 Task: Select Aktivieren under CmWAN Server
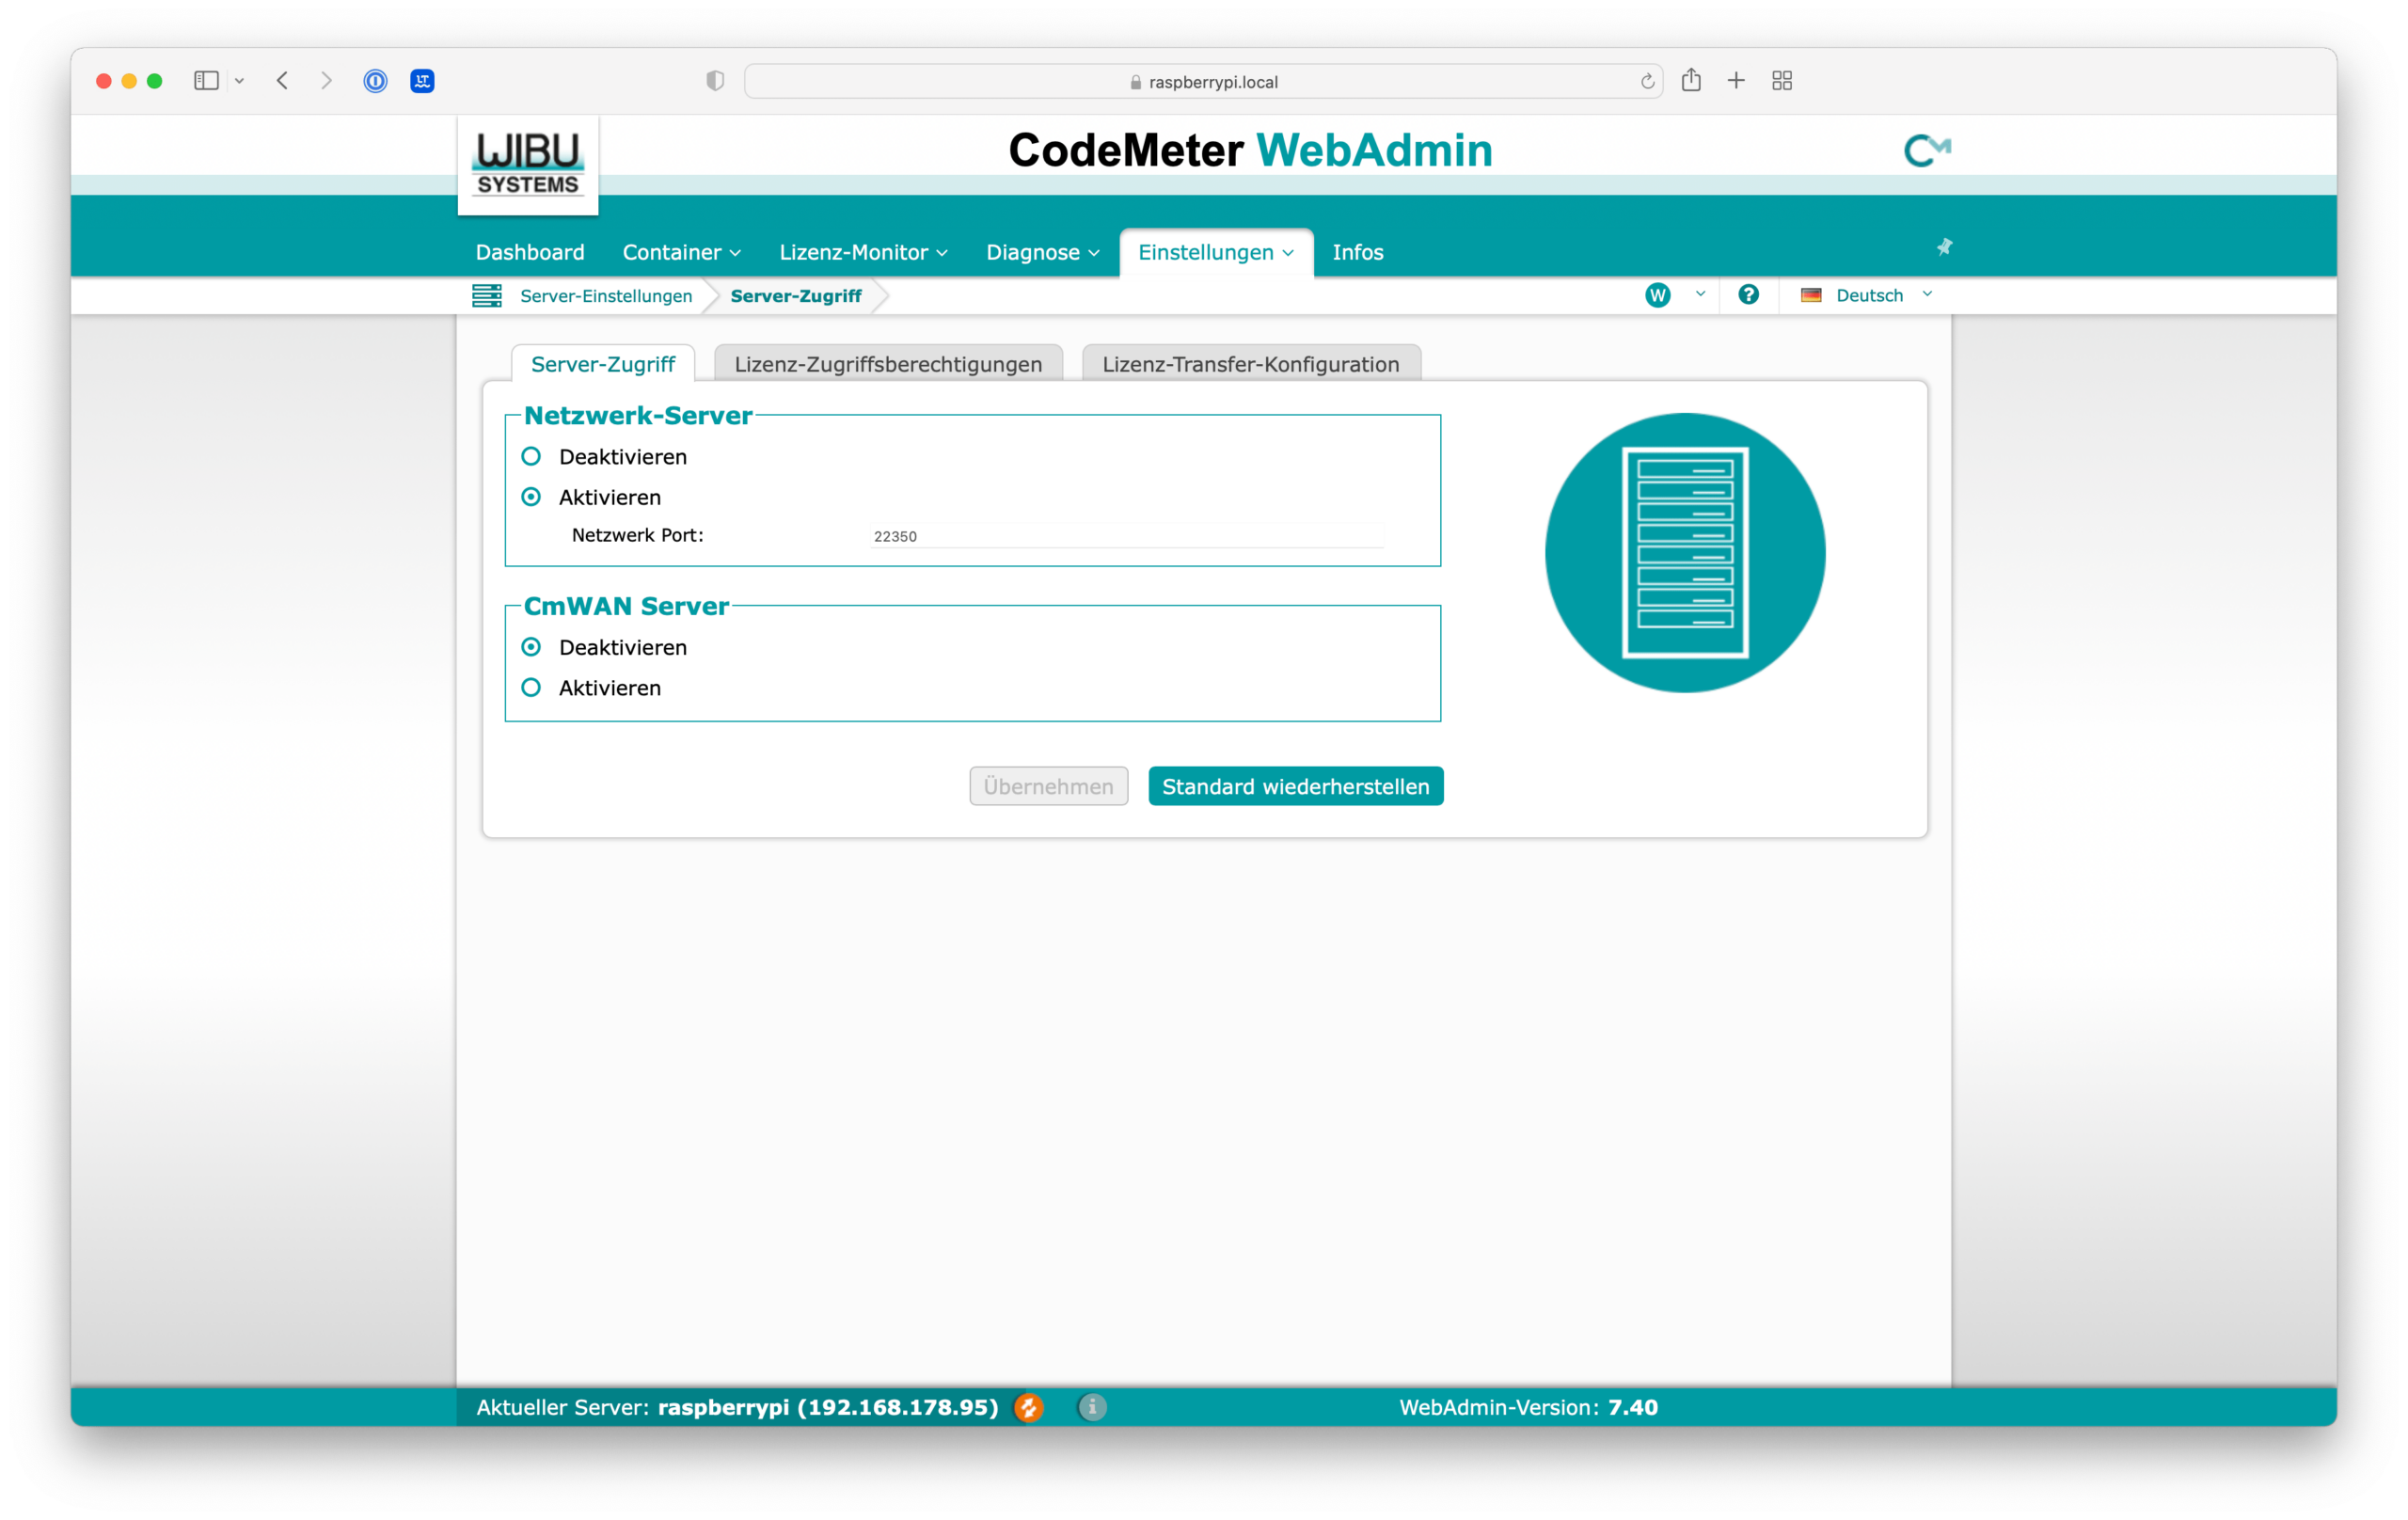click(531, 688)
